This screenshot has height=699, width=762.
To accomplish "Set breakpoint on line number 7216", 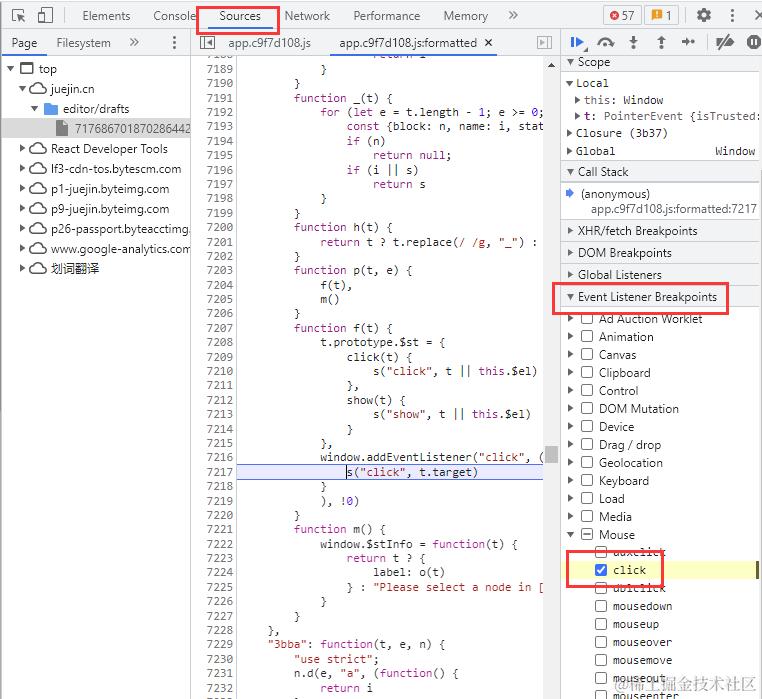I will 220,457.
